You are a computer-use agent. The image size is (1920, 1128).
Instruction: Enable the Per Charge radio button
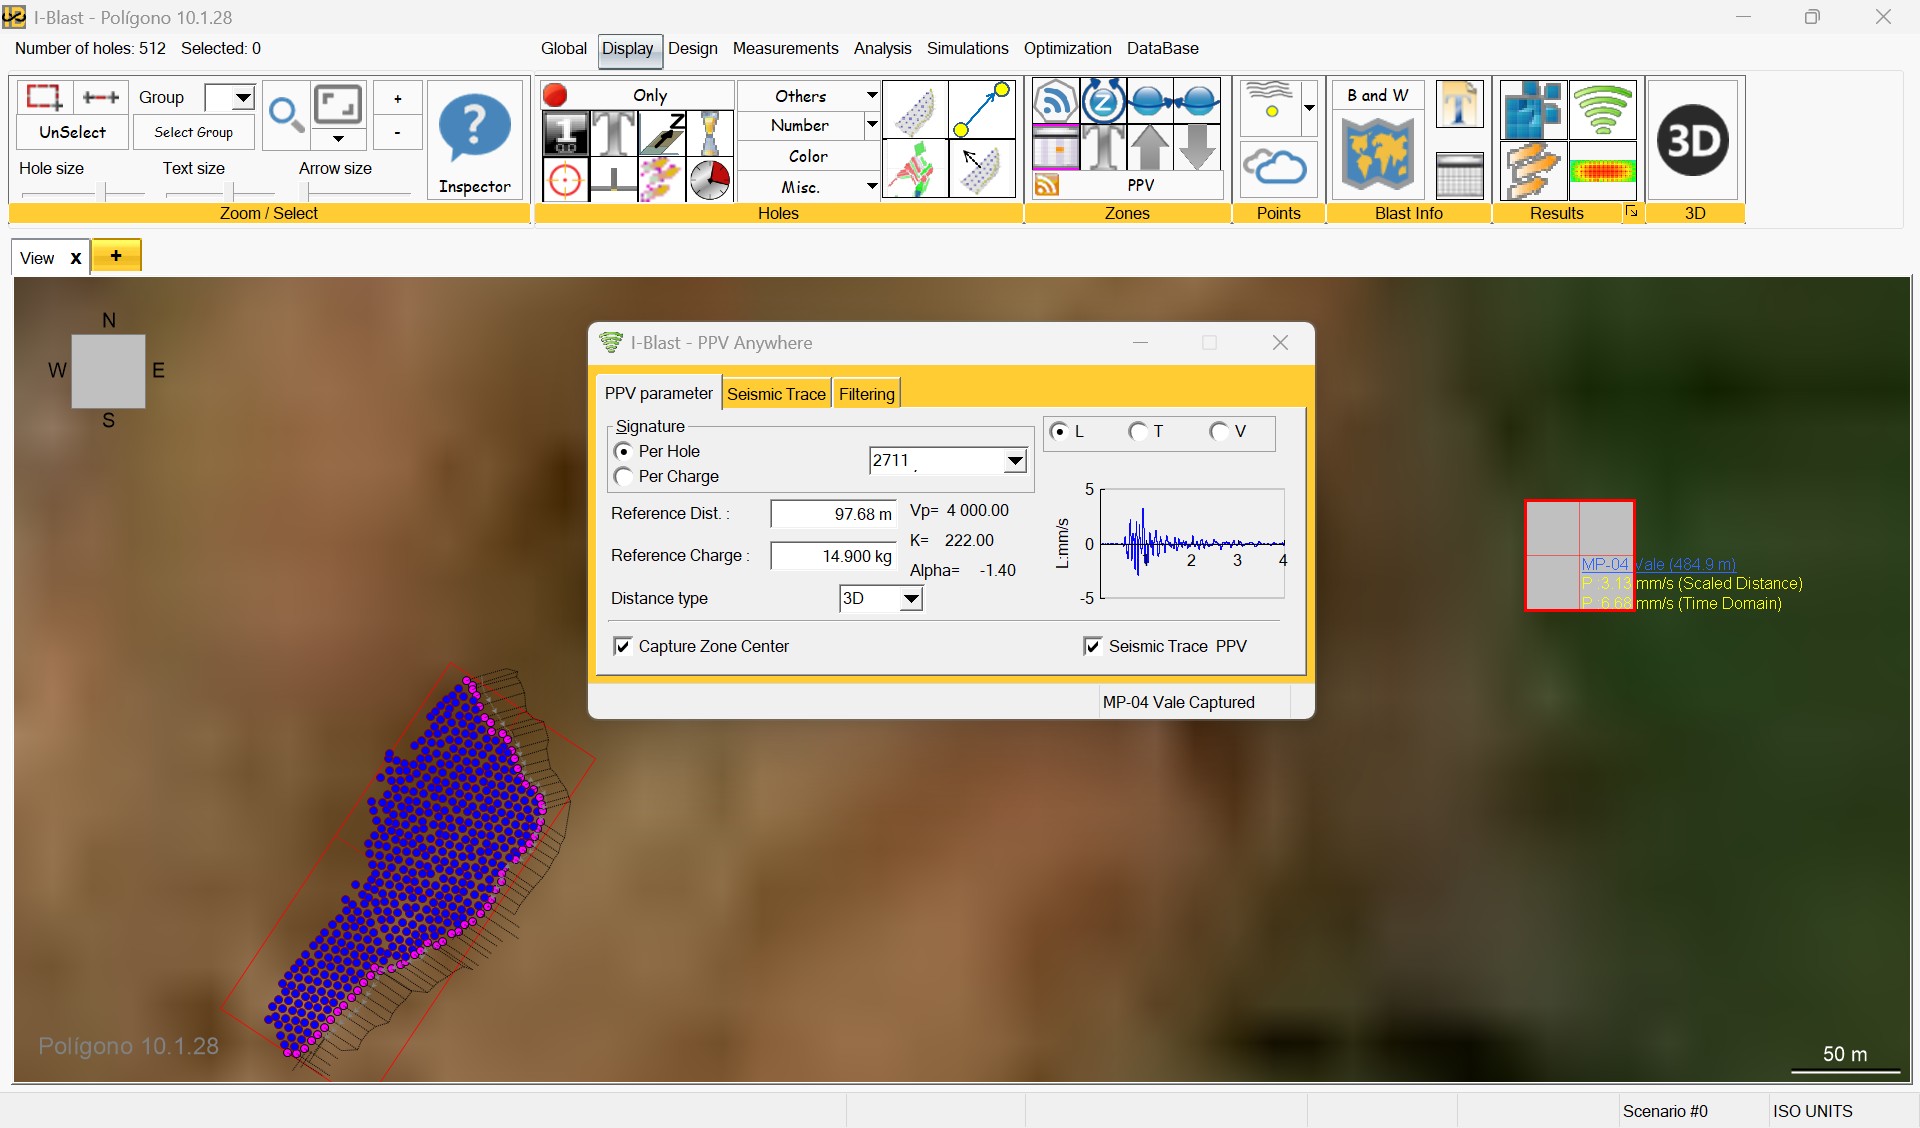pos(623,477)
